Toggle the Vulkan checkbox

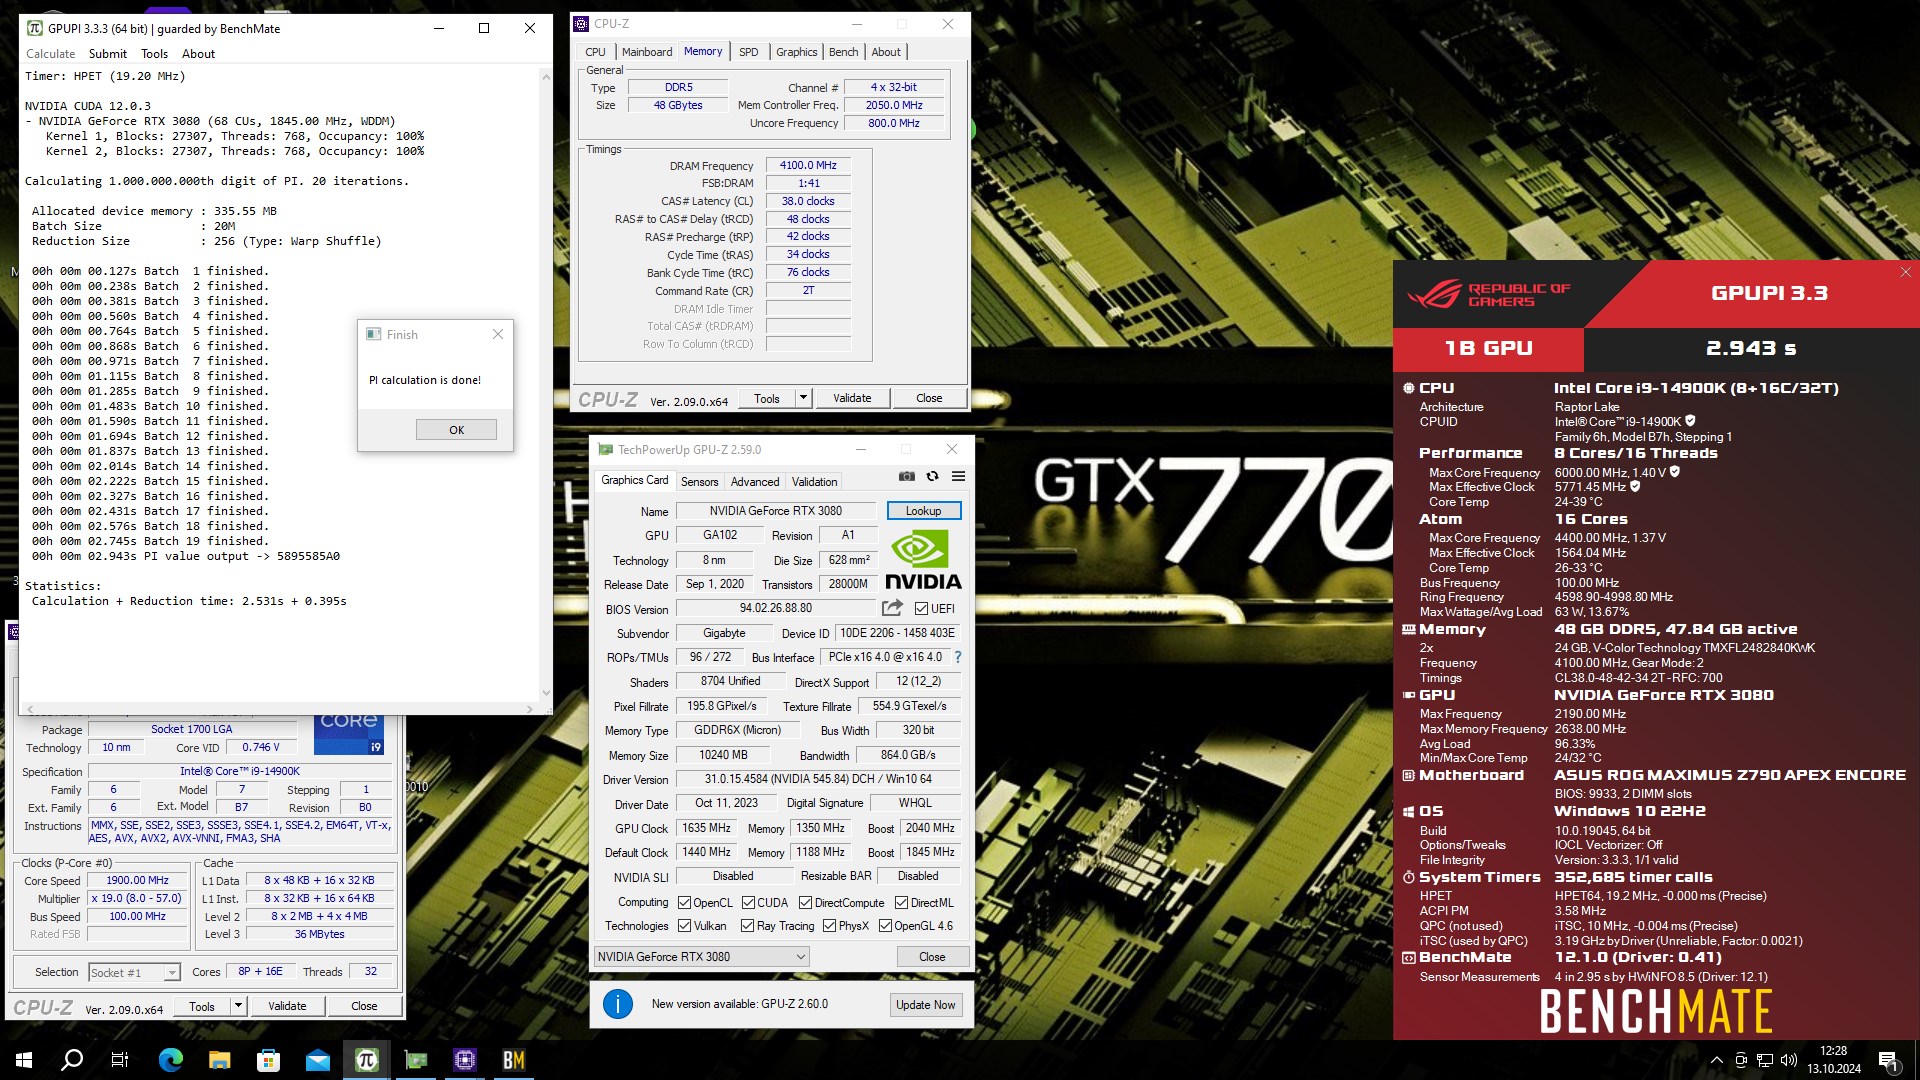685,926
